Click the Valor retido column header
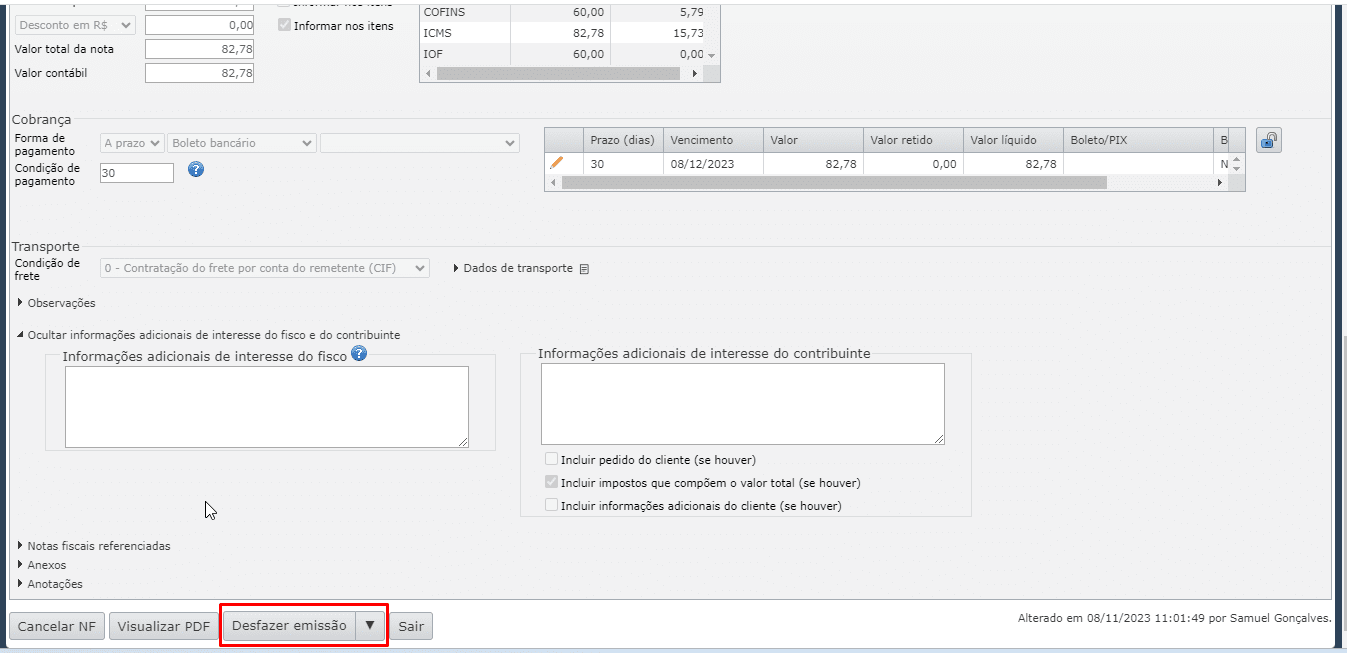The image size is (1347, 653). pos(913,140)
